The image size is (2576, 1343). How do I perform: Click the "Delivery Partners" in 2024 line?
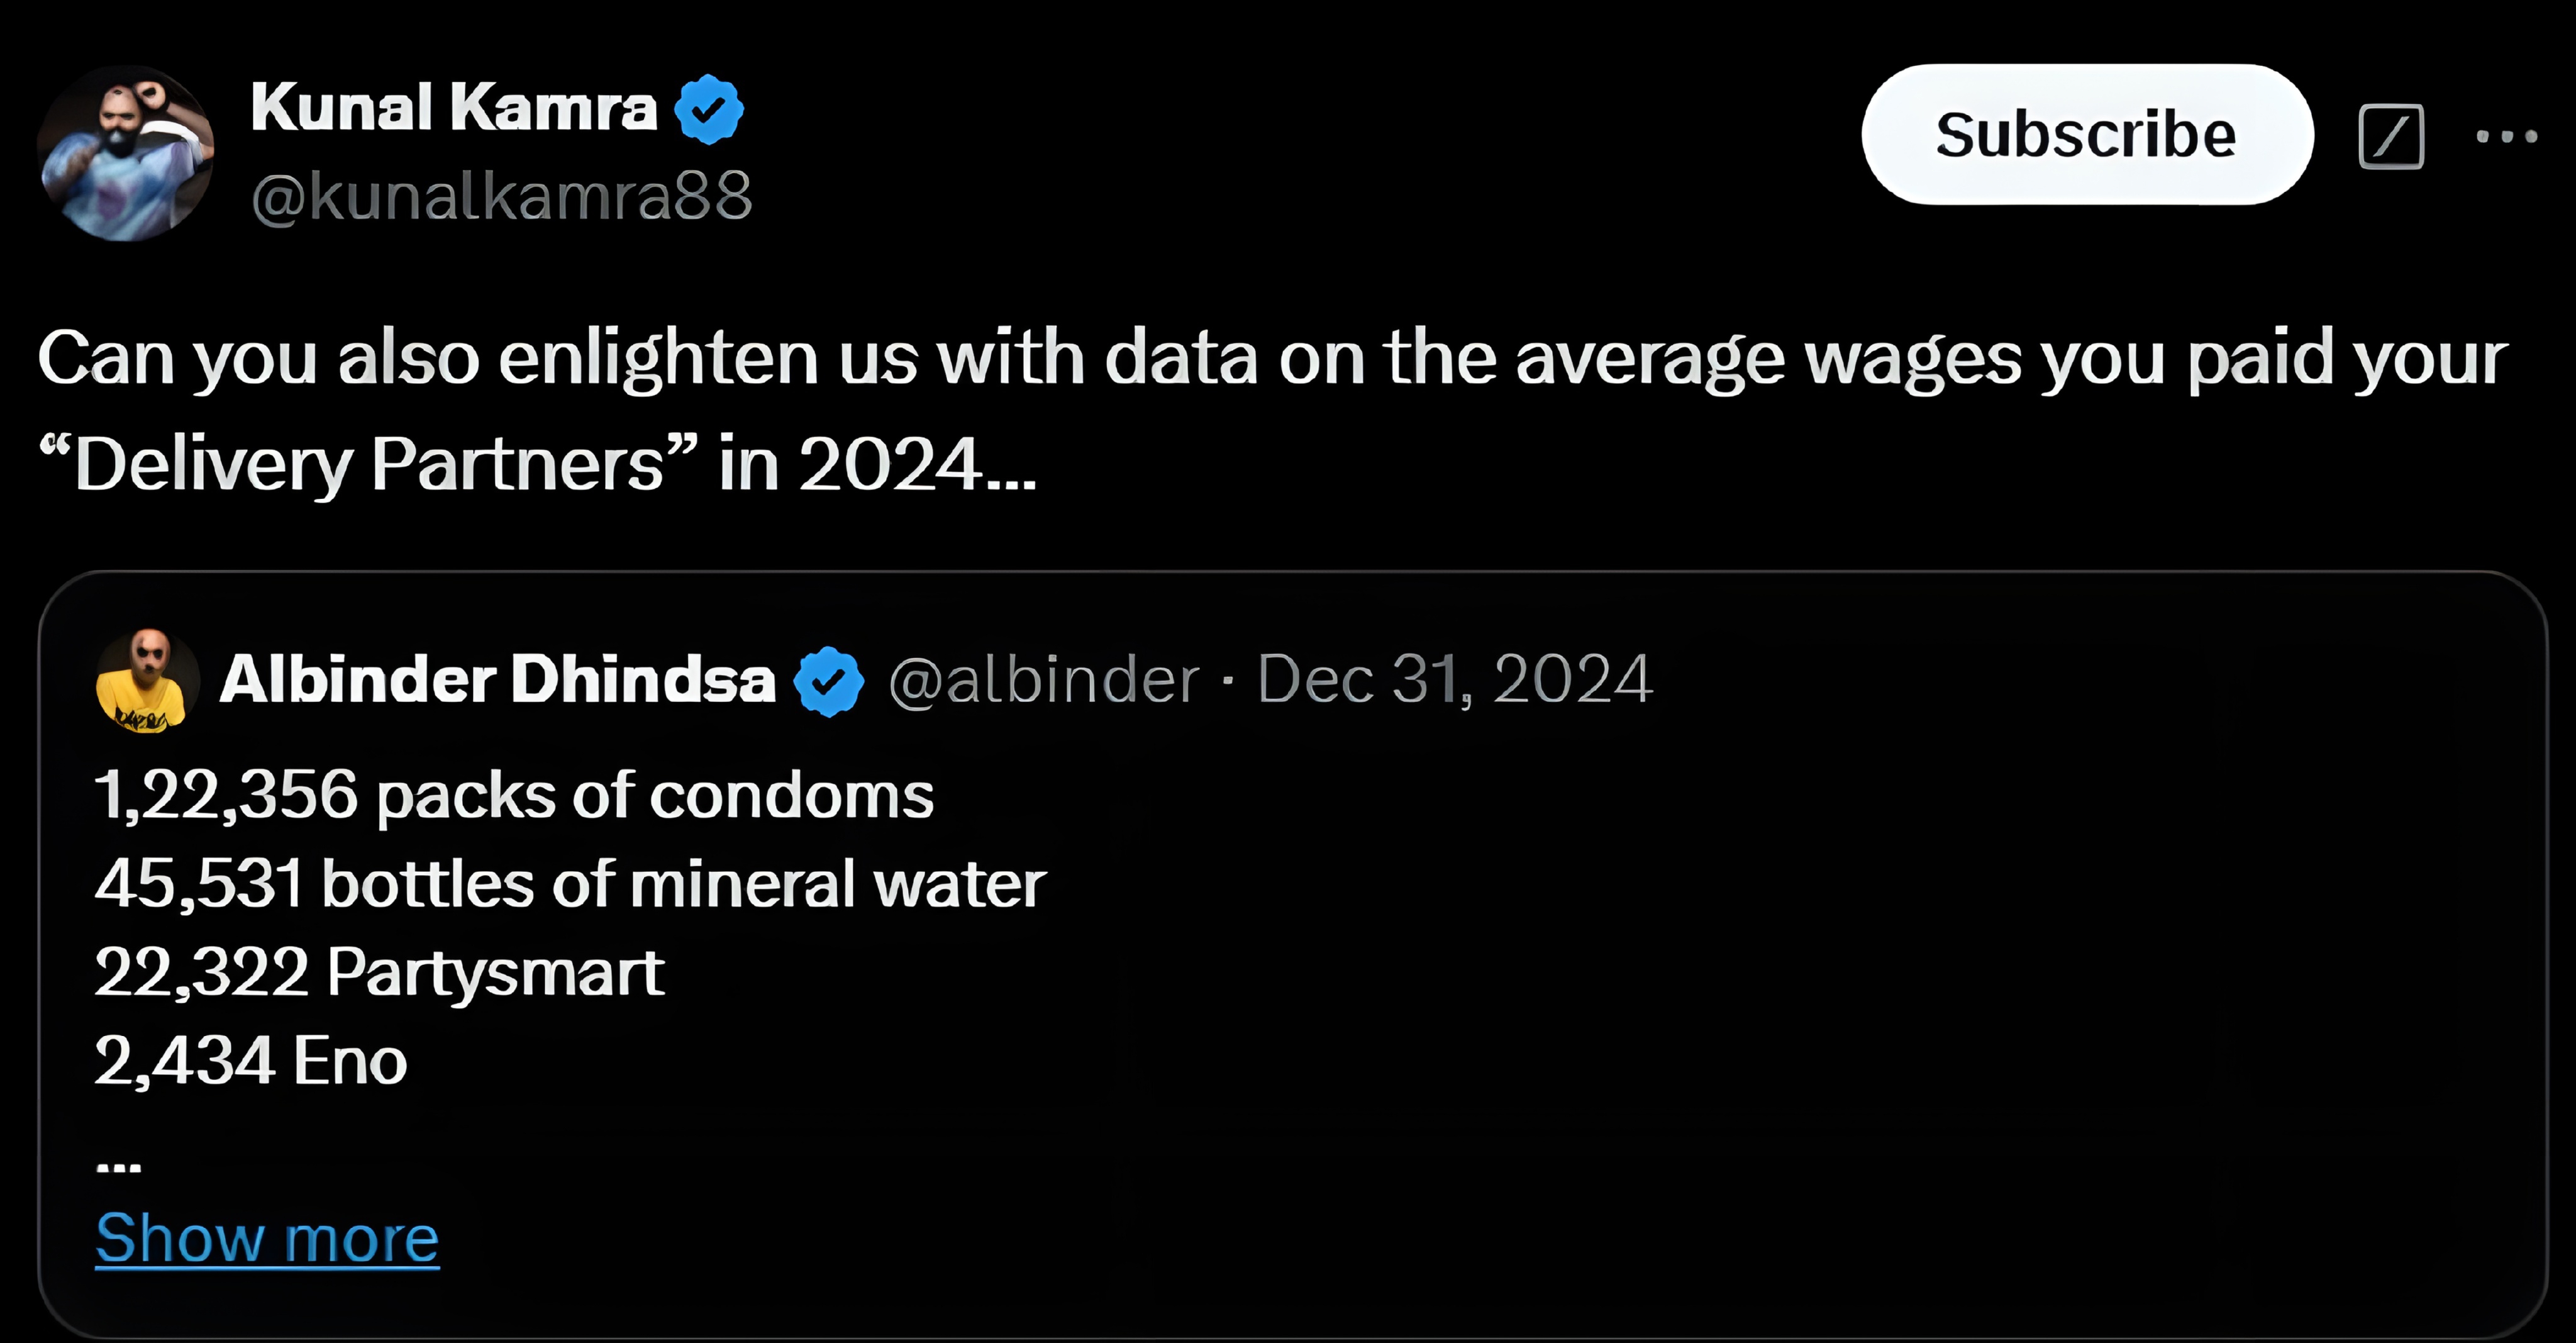point(537,464)
